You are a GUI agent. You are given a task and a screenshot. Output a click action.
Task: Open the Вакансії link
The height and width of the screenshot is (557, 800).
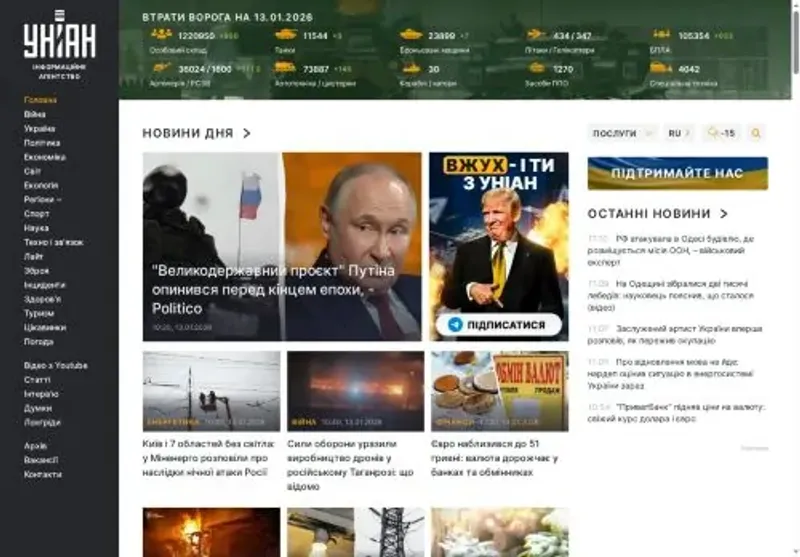[x=41, y=460]
